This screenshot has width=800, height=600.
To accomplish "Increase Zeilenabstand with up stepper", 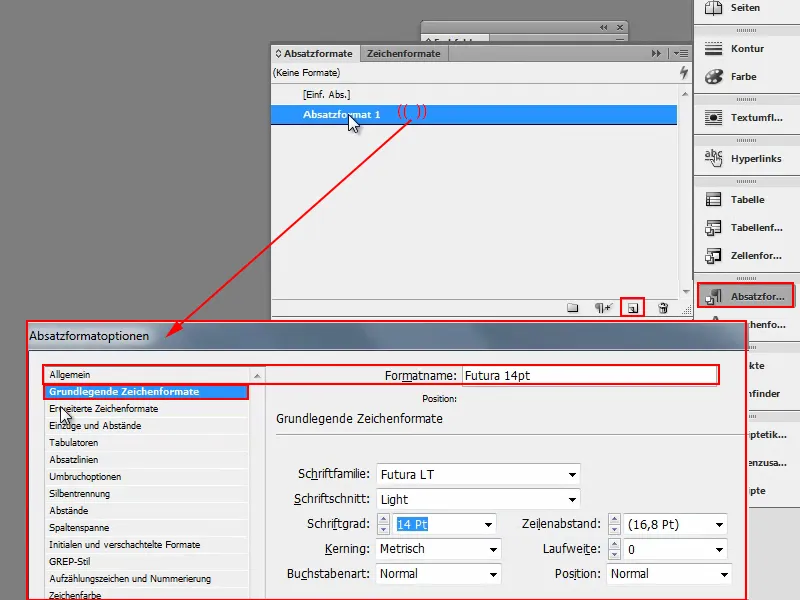I will click(614, 519).
